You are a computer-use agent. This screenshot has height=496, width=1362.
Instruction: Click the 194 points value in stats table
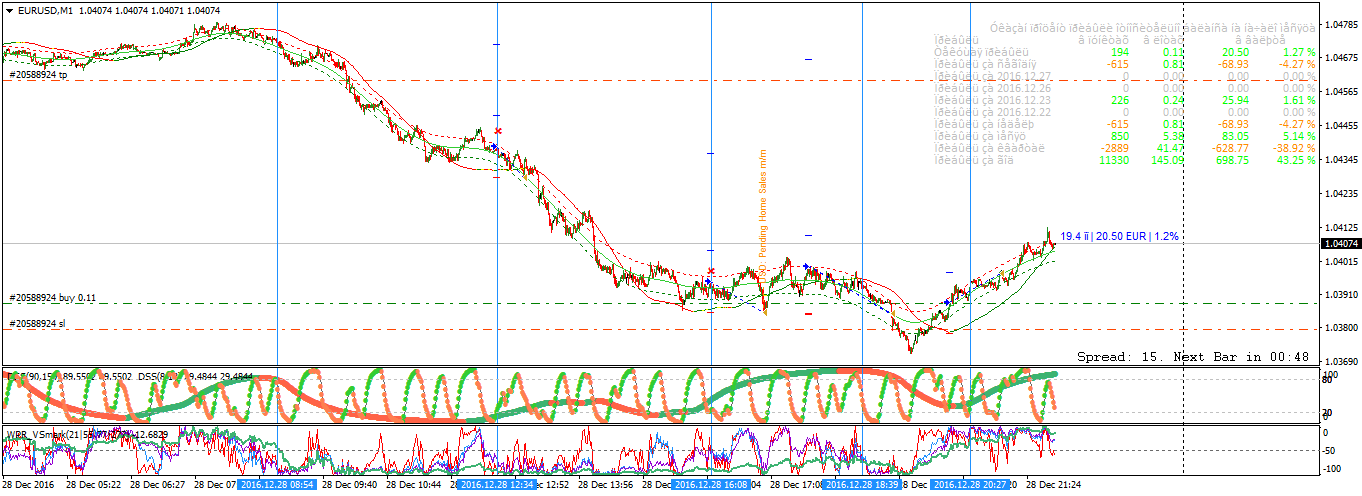tap(1120, 51)
